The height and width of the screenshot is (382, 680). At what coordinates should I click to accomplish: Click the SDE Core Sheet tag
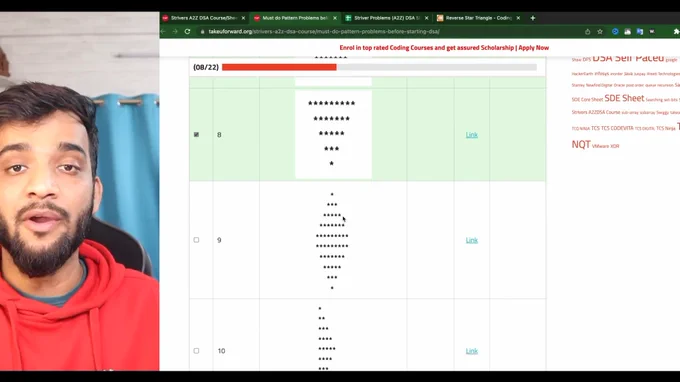pyautogui.click(x=587, y=100)
